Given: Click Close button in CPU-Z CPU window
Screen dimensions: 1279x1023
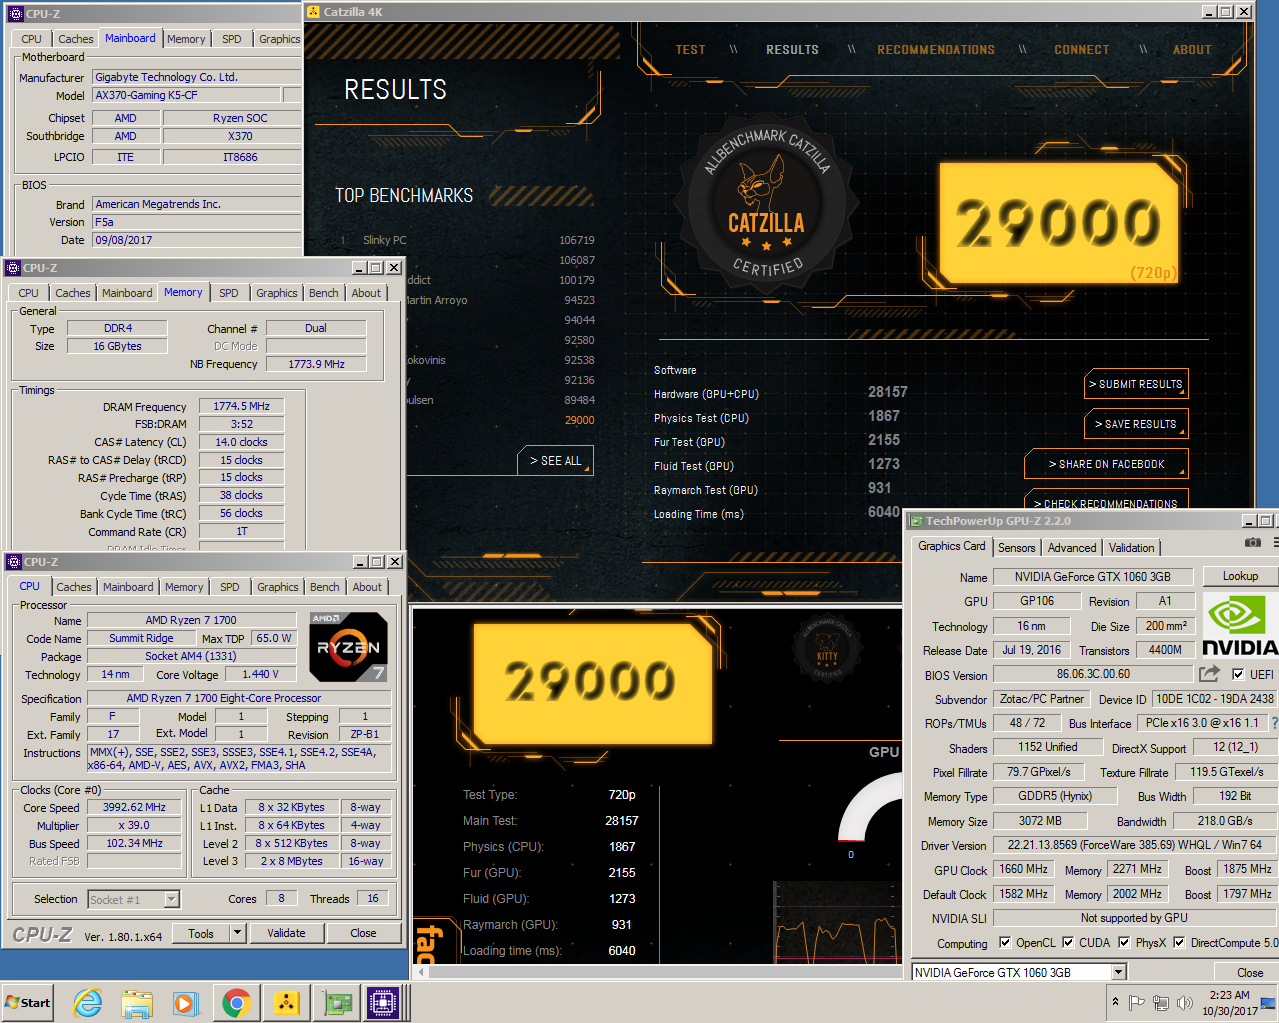Looking at the screenshot, I should click(363, 933).
